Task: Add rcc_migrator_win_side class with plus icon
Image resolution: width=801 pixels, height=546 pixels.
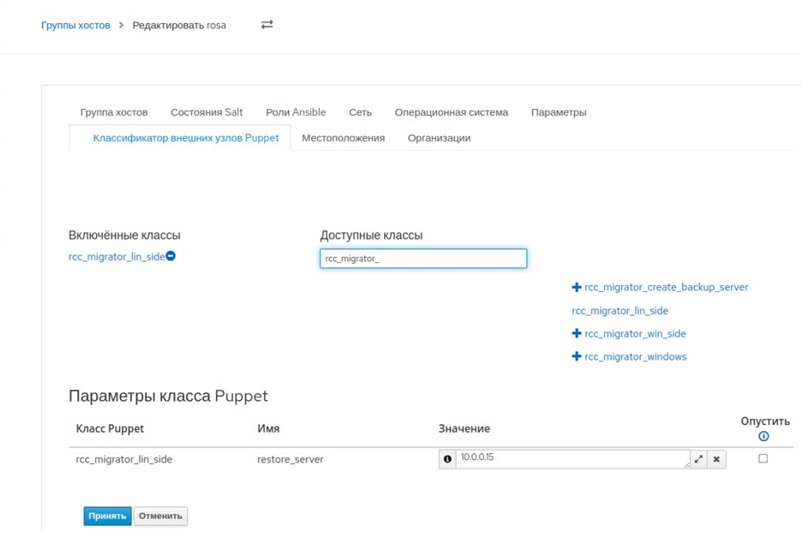Action: coord(577,334)
